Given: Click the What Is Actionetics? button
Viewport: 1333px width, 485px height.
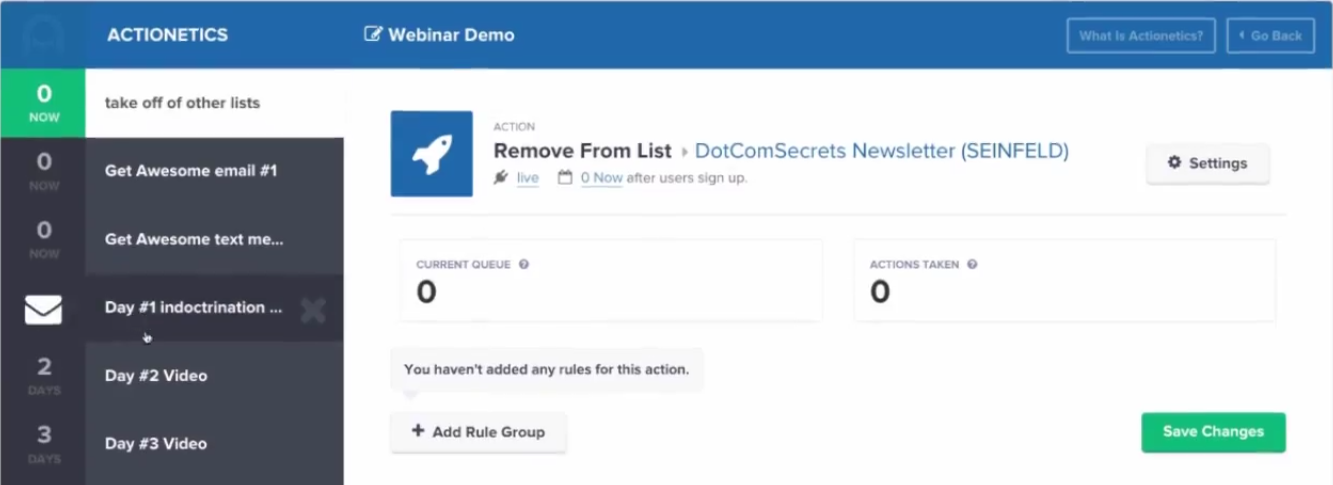Looking at the screenshot, I should coord(1141,35).
